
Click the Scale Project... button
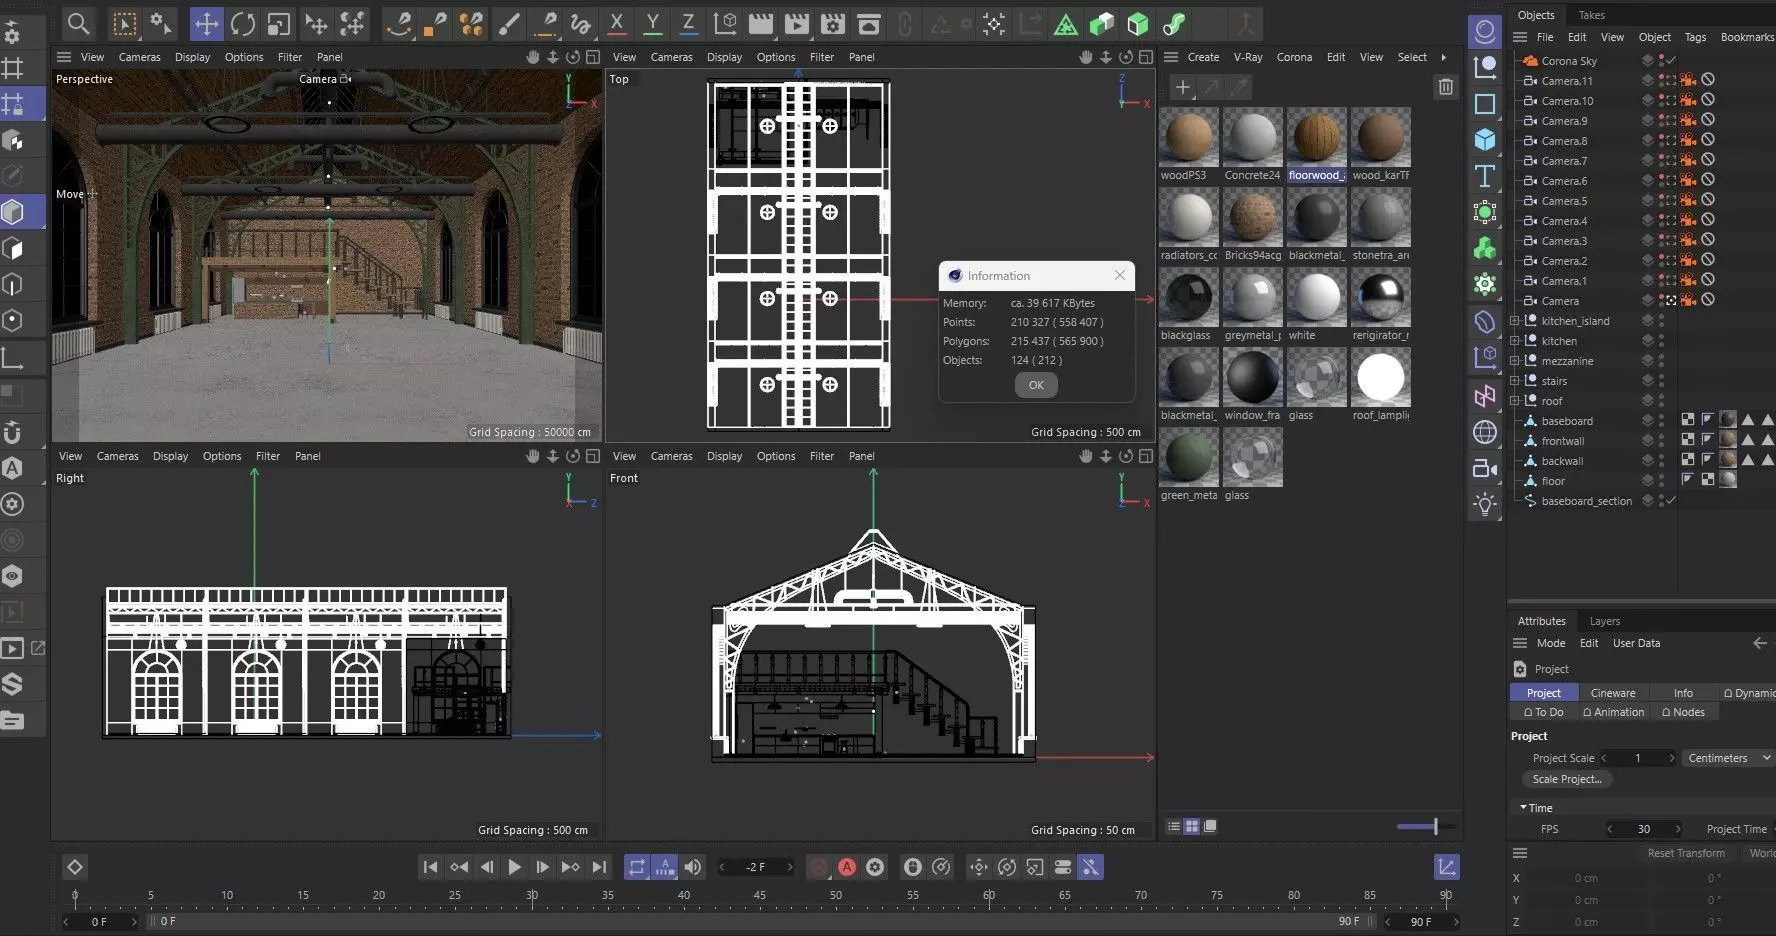pyautogui.click(x=1566, y=779)
